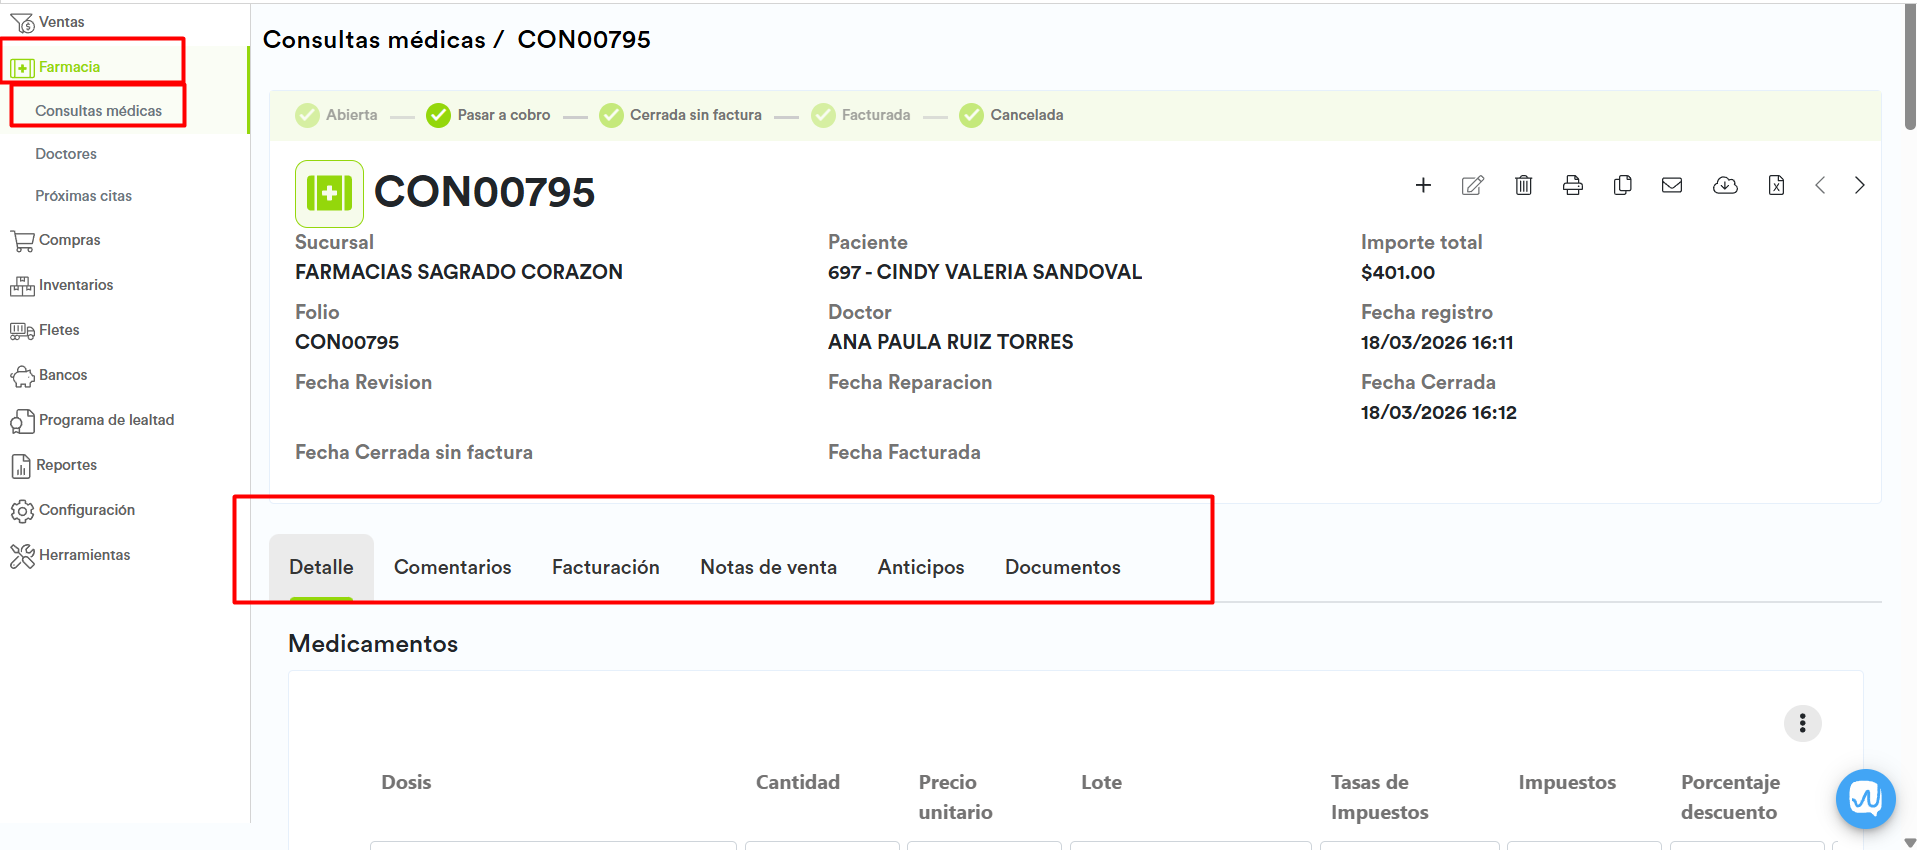Click the Tasas de Impuestos column header
This screenshot has width=1917, height=850.
[x=1379, y=797]
